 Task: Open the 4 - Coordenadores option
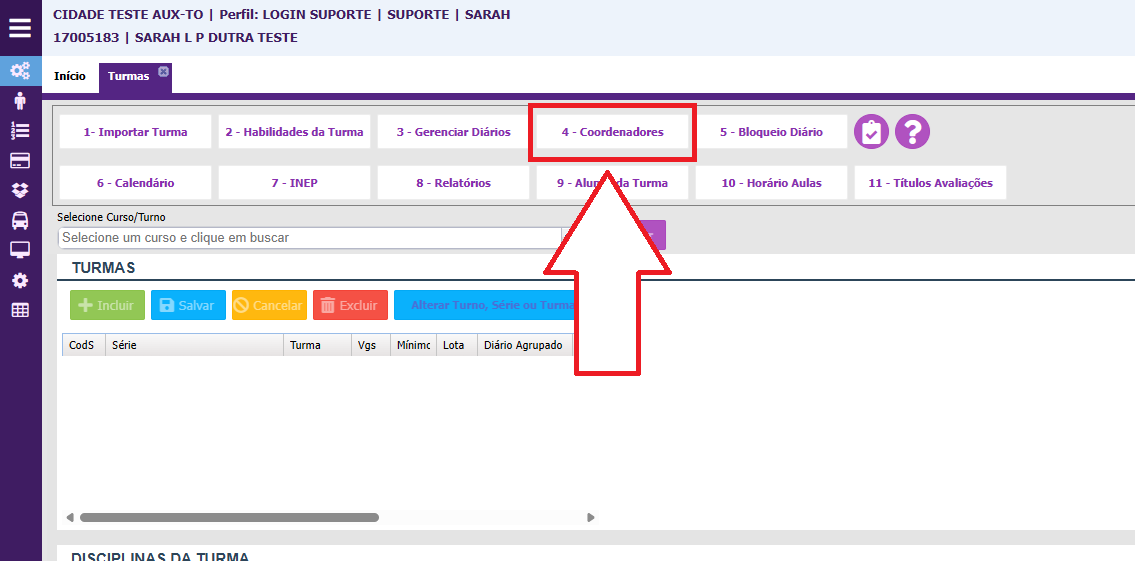point(612,132)
